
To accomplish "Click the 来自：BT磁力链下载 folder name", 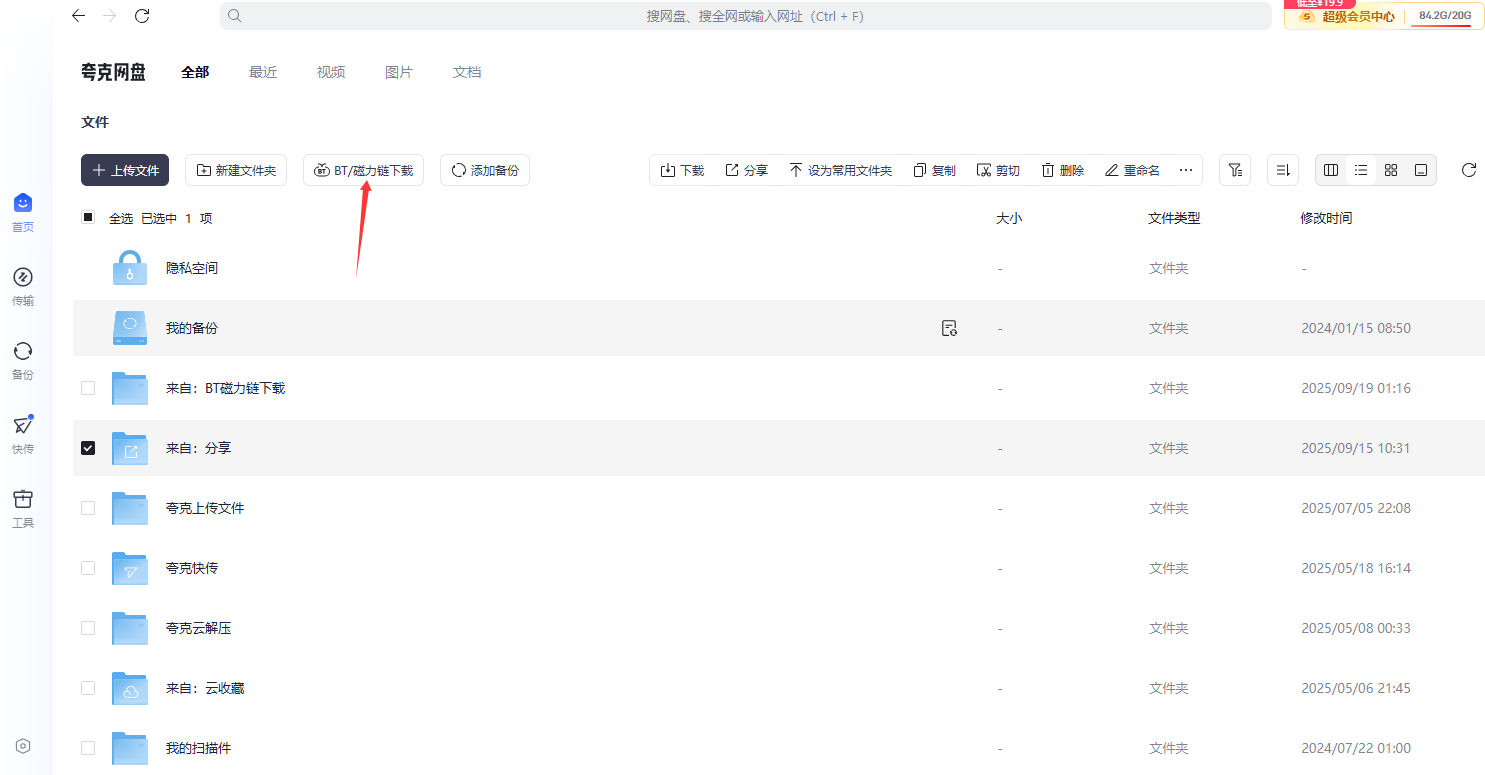I will point(226,388).
